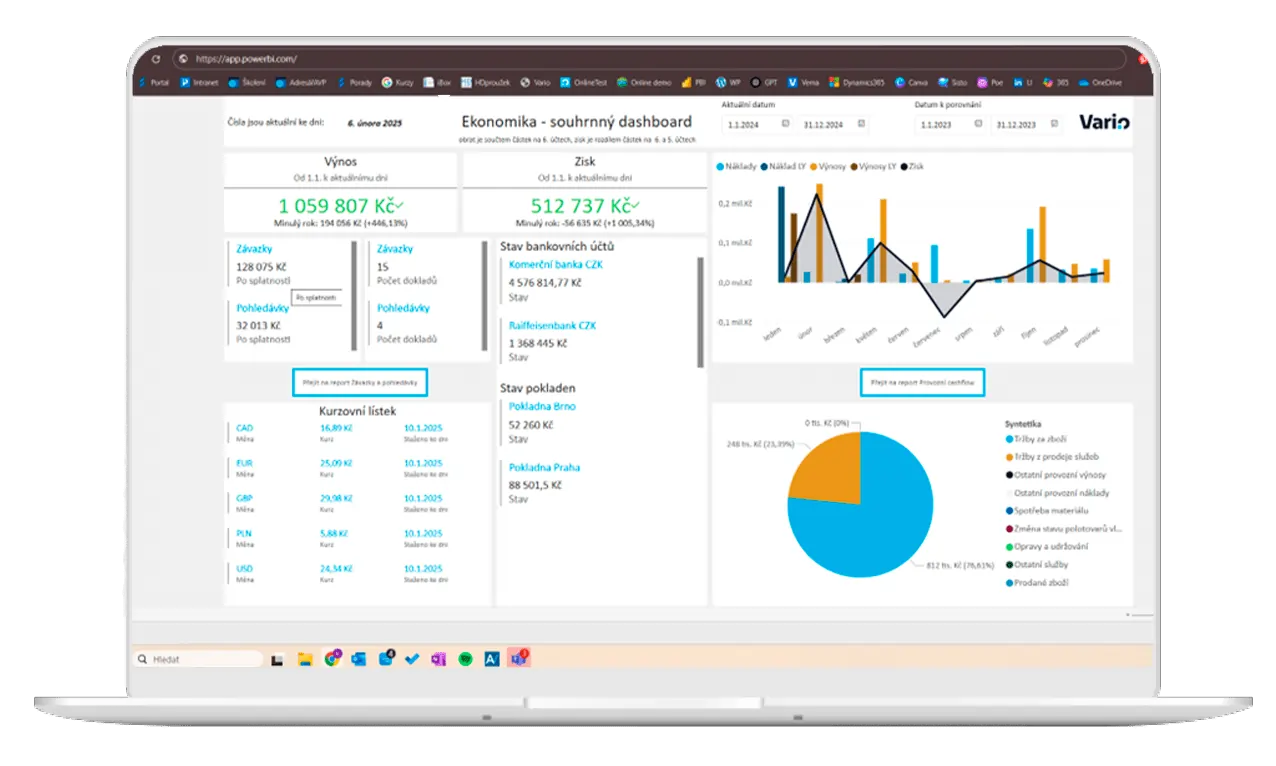The image size is (1276, 766).
Task: Click the browser reload icon
Action: pos(155,59)
